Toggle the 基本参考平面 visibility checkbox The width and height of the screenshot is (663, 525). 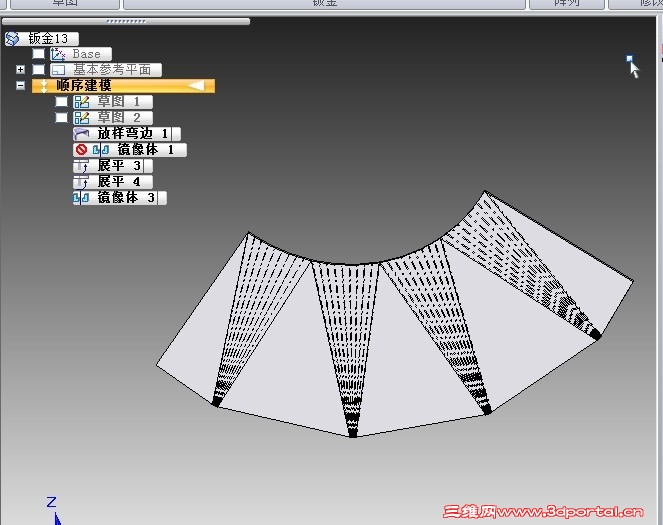coord(38,70)
